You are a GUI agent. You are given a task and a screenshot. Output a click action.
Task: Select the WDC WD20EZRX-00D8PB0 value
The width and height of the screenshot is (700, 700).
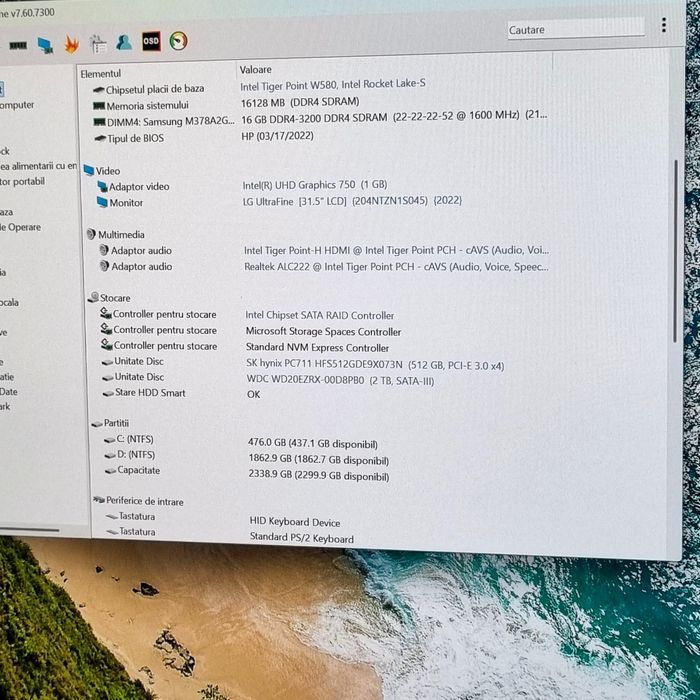pyautogui.click(x=340, y=380)
